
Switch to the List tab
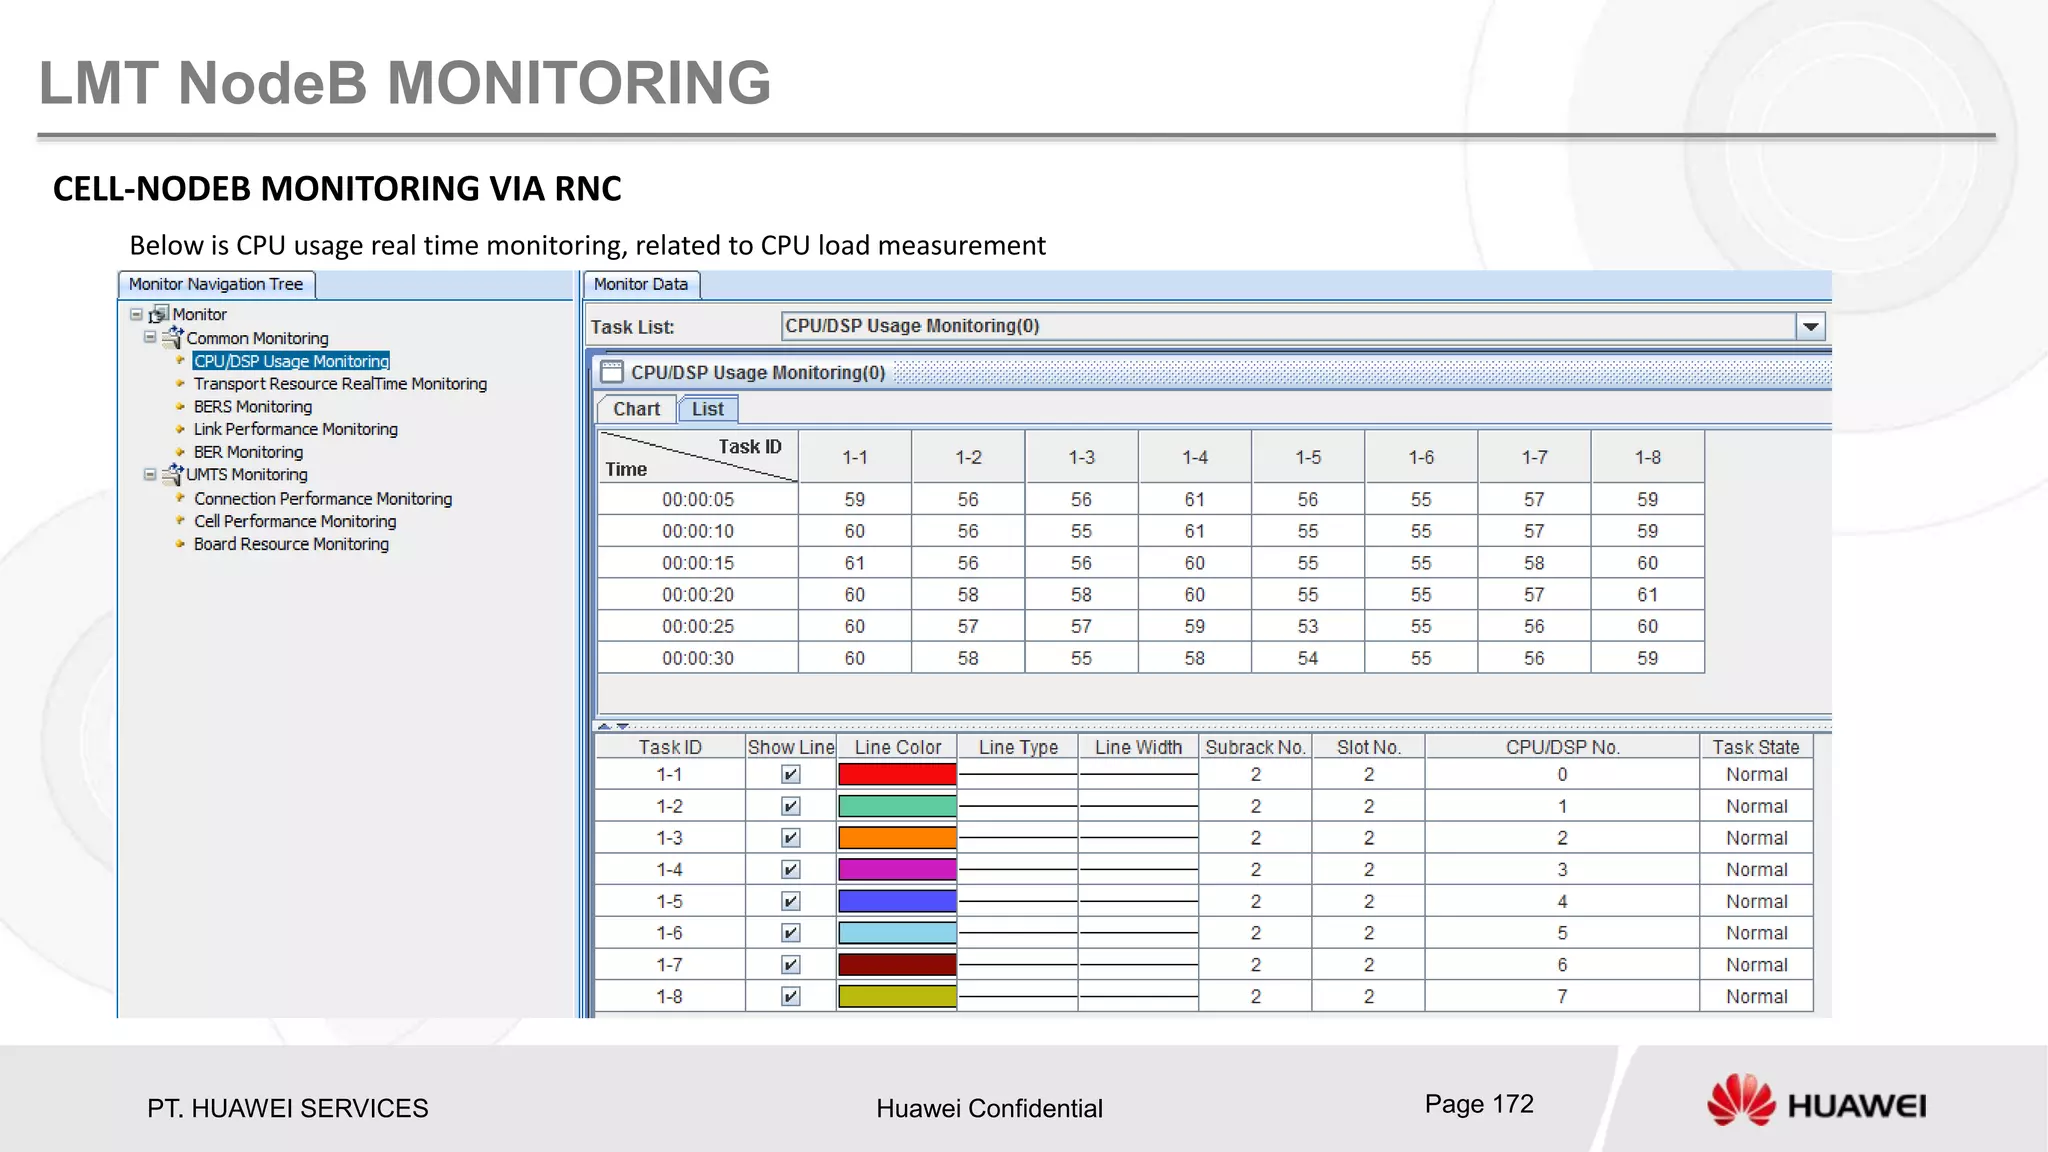click(x=708, y=409)
